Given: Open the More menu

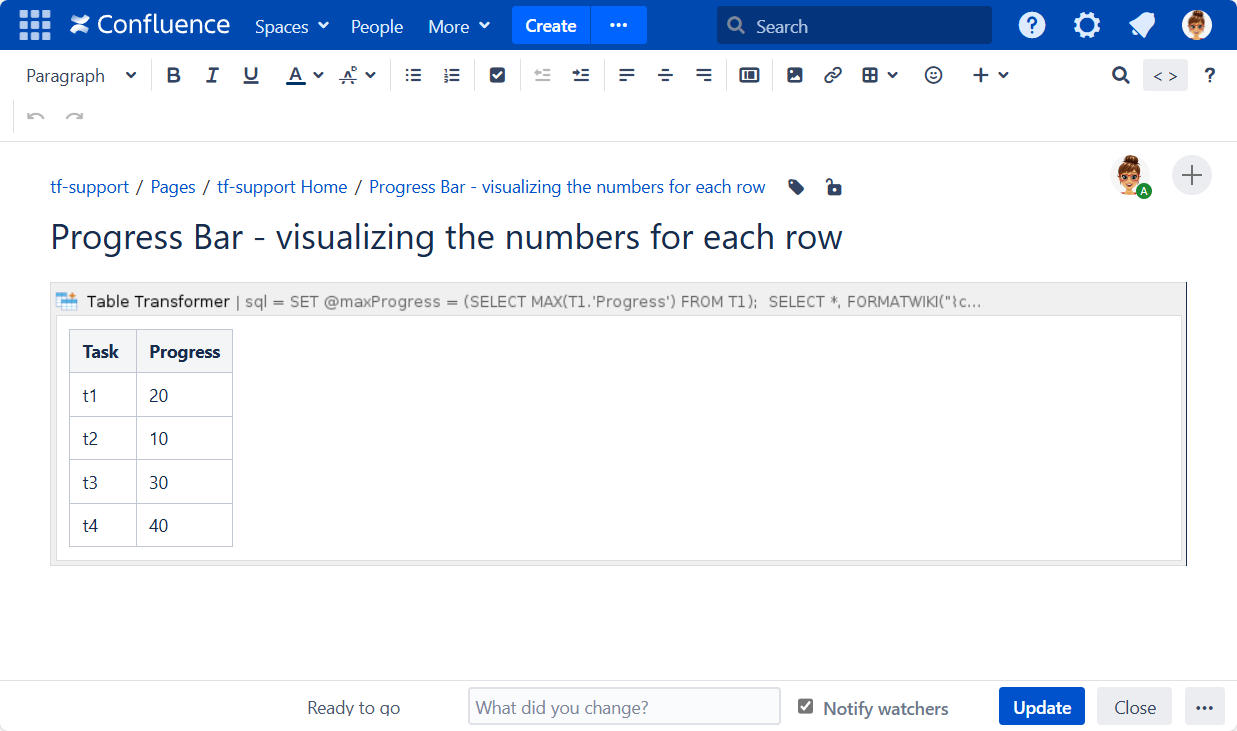Looking at the screenshot, I should pyautogui.click(x=459, y=26).
